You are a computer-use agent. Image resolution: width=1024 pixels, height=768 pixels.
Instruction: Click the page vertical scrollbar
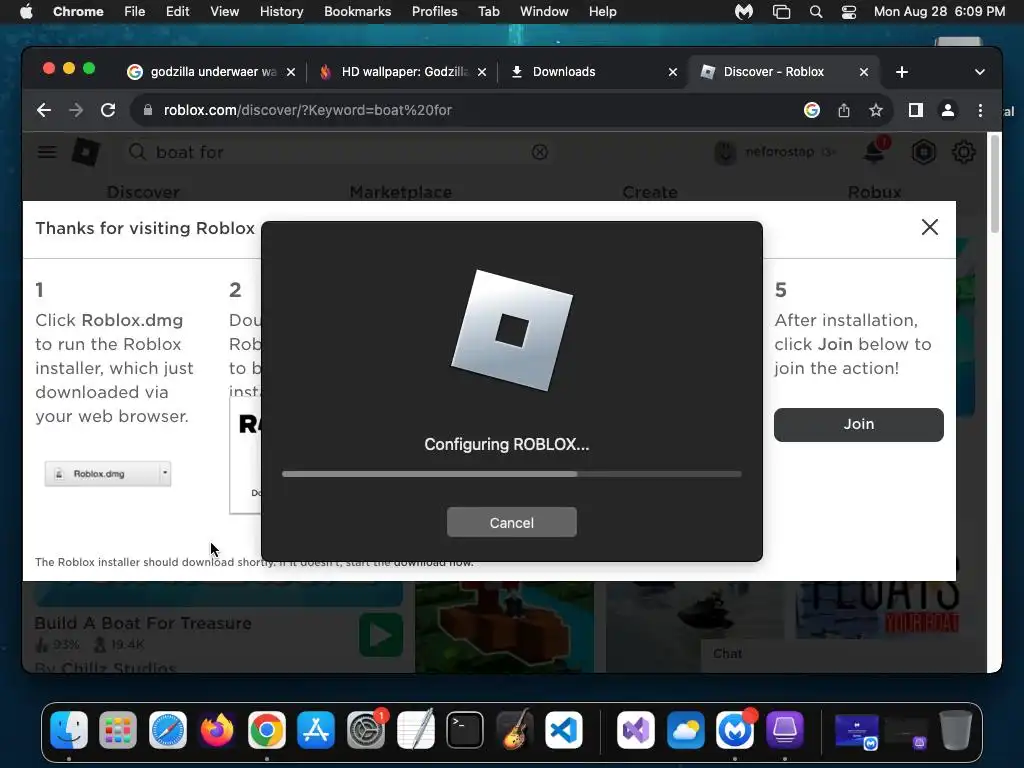pyautogui.click(x=995, y=184)
